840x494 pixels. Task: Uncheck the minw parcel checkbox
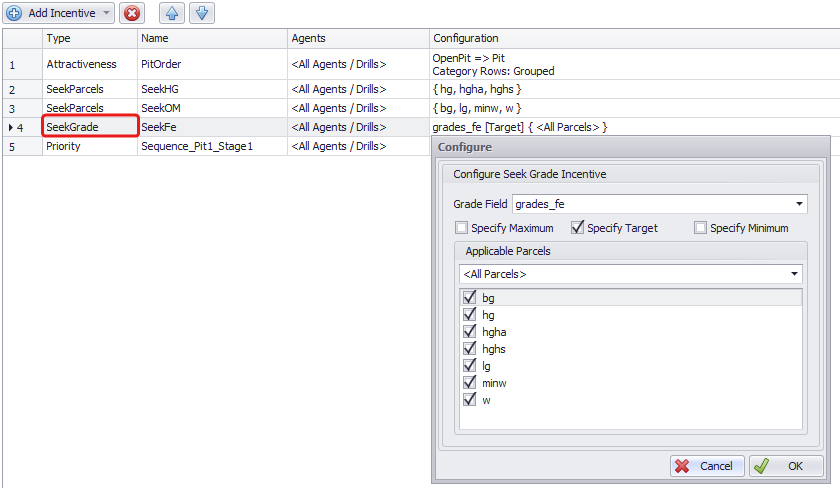click(469, 383)
